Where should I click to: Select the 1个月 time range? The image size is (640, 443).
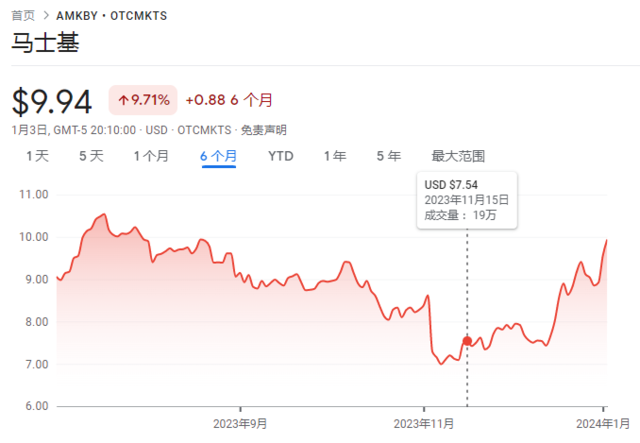point(151,156)
